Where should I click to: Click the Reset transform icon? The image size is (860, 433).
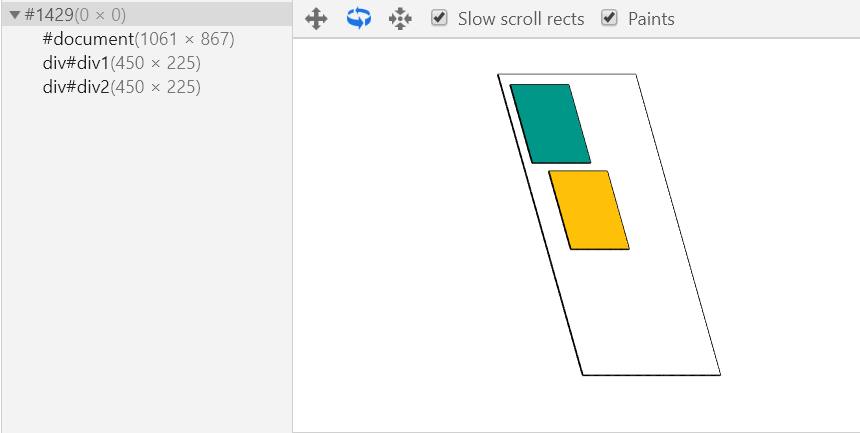click(x=400, y=19)
